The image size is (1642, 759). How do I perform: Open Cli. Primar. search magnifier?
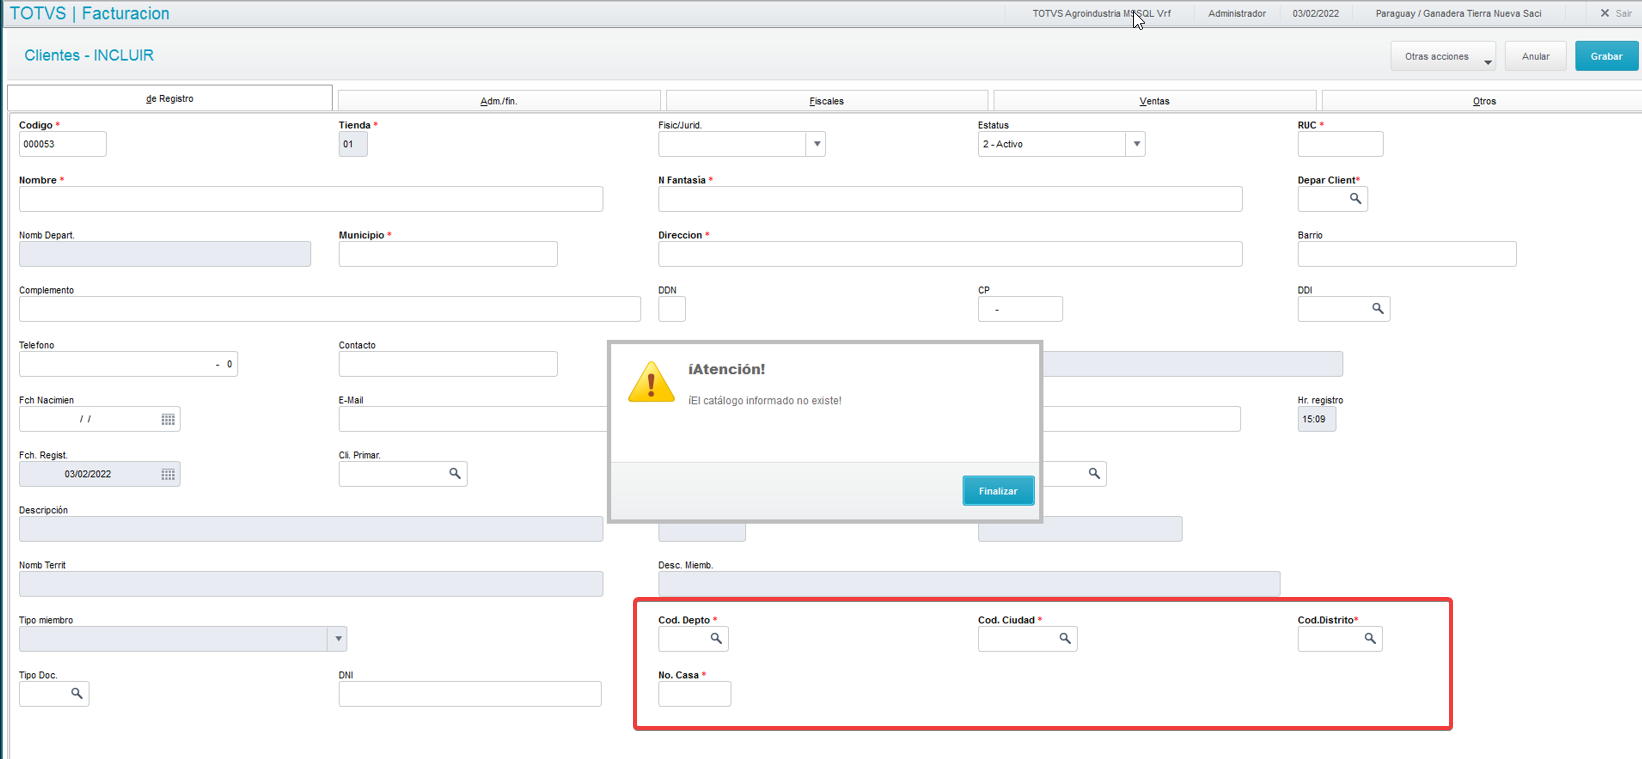point(454,474)
